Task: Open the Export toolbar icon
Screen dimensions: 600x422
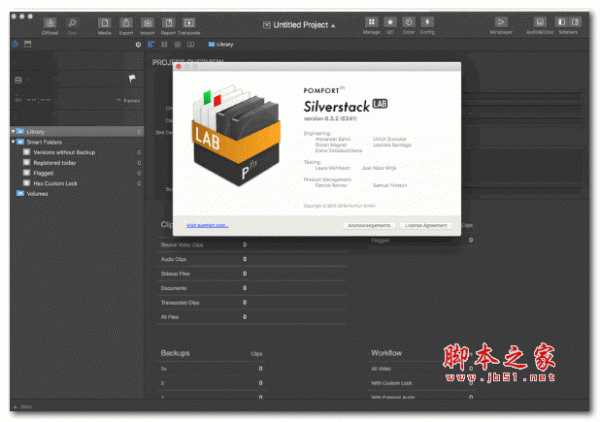Action: click(126, 23)
